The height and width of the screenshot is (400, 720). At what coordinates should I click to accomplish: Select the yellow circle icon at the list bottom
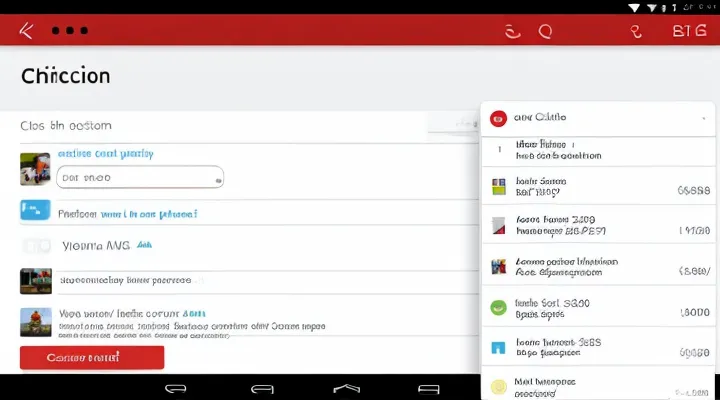[498, 387]
